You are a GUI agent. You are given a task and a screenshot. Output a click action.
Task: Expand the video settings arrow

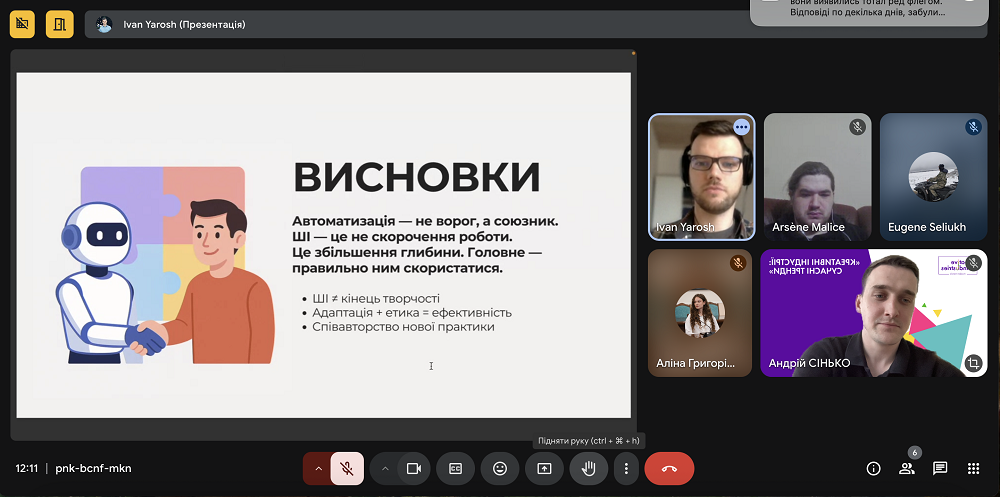pyautogui.click(x=384, y=468)
